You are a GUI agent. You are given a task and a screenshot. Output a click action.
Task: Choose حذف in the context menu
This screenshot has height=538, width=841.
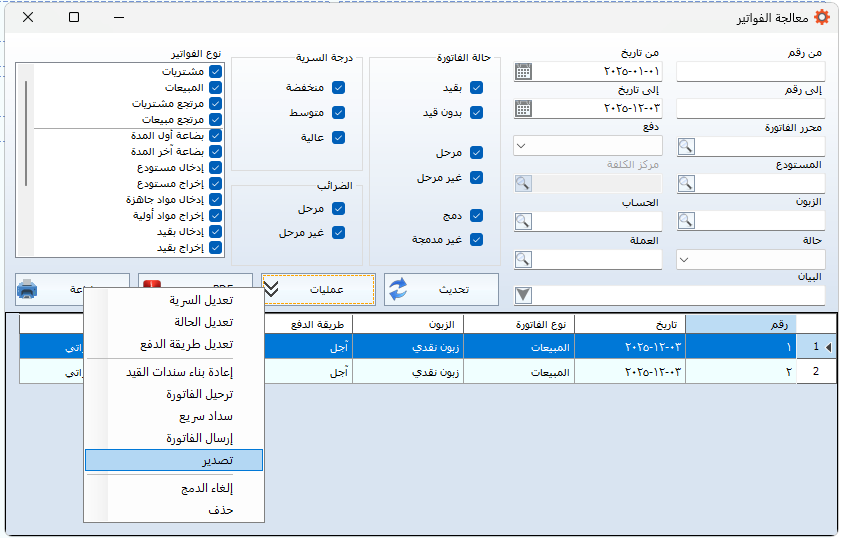point(174,509)
